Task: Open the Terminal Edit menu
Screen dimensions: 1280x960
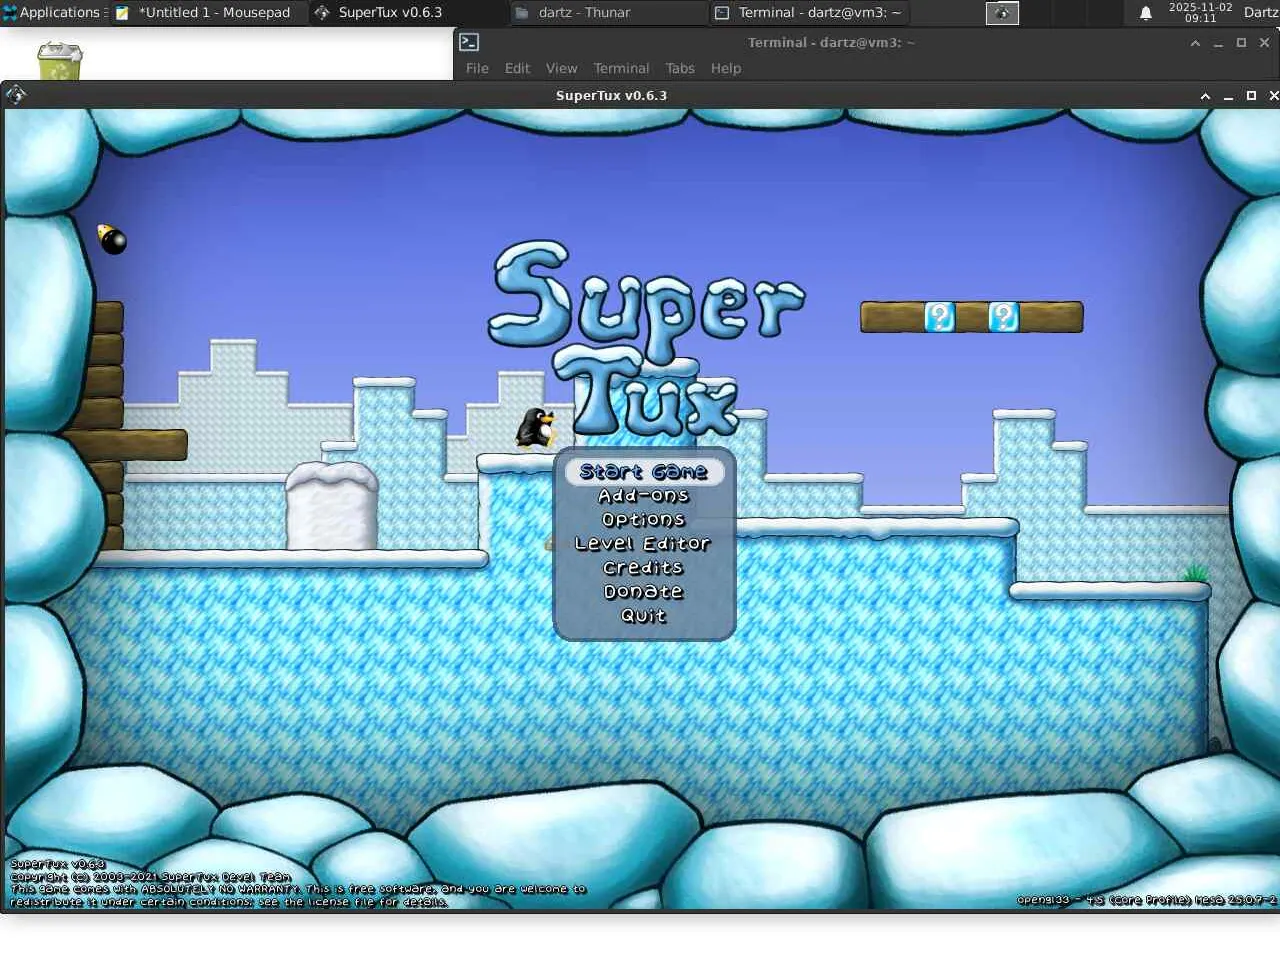Action: click(517, 68)
